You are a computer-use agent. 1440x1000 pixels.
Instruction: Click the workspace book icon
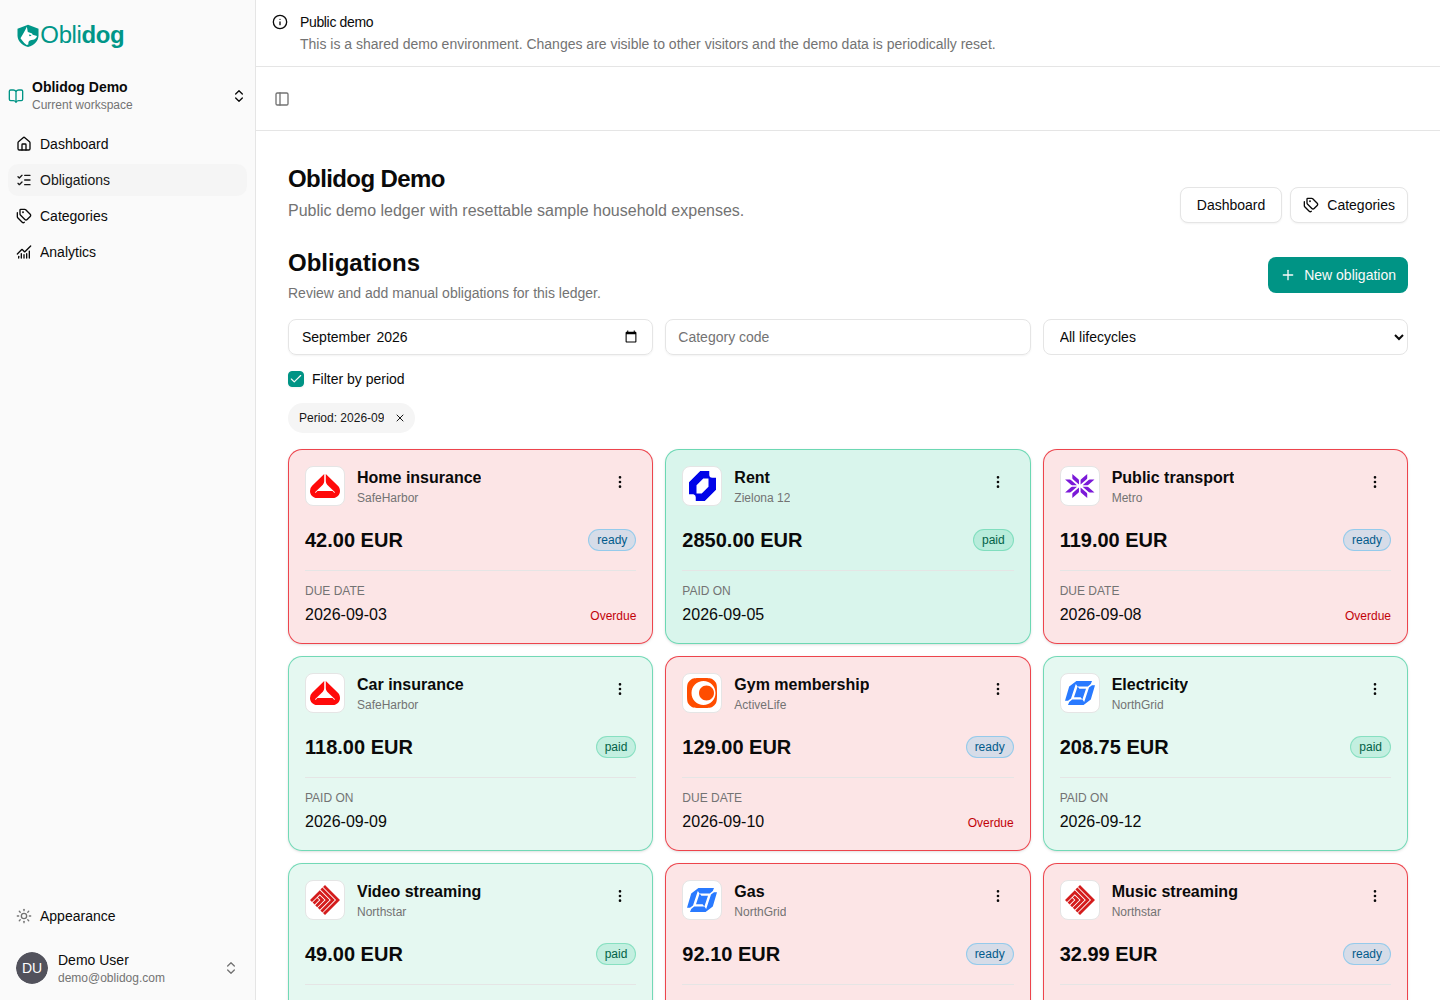pyautogui.click(x=16, y=96)
